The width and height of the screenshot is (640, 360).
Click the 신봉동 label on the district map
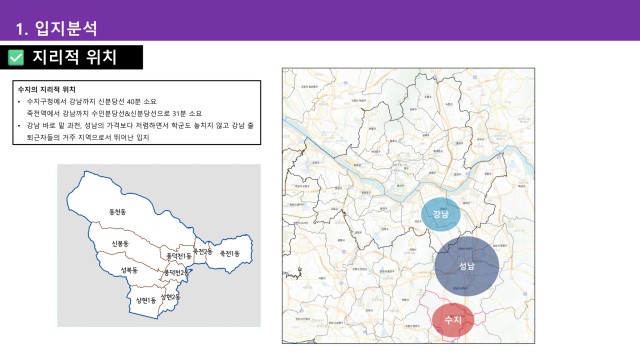click(120, 244)
